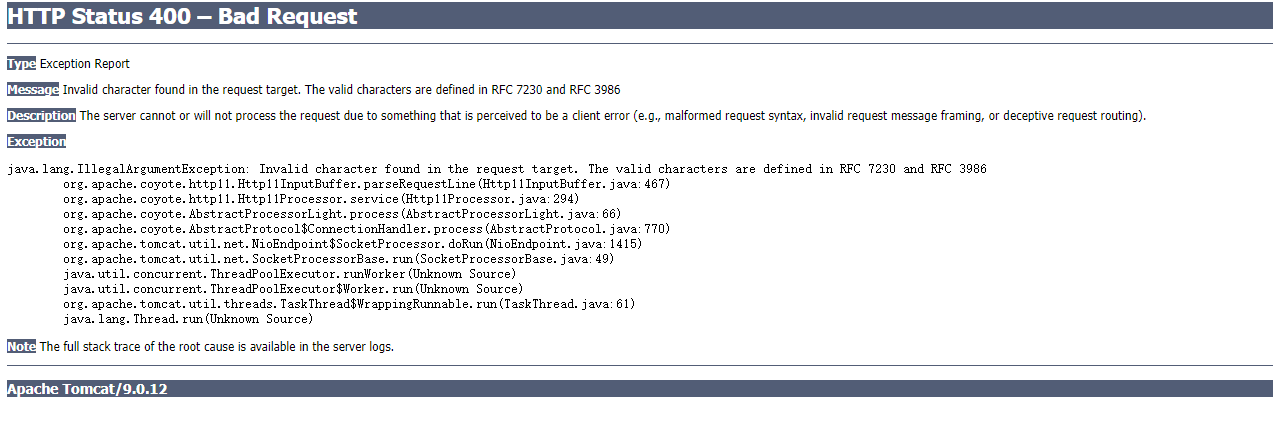1273x432 pixels.
Task: Click the Note label
Action: [x=21, y=347]
